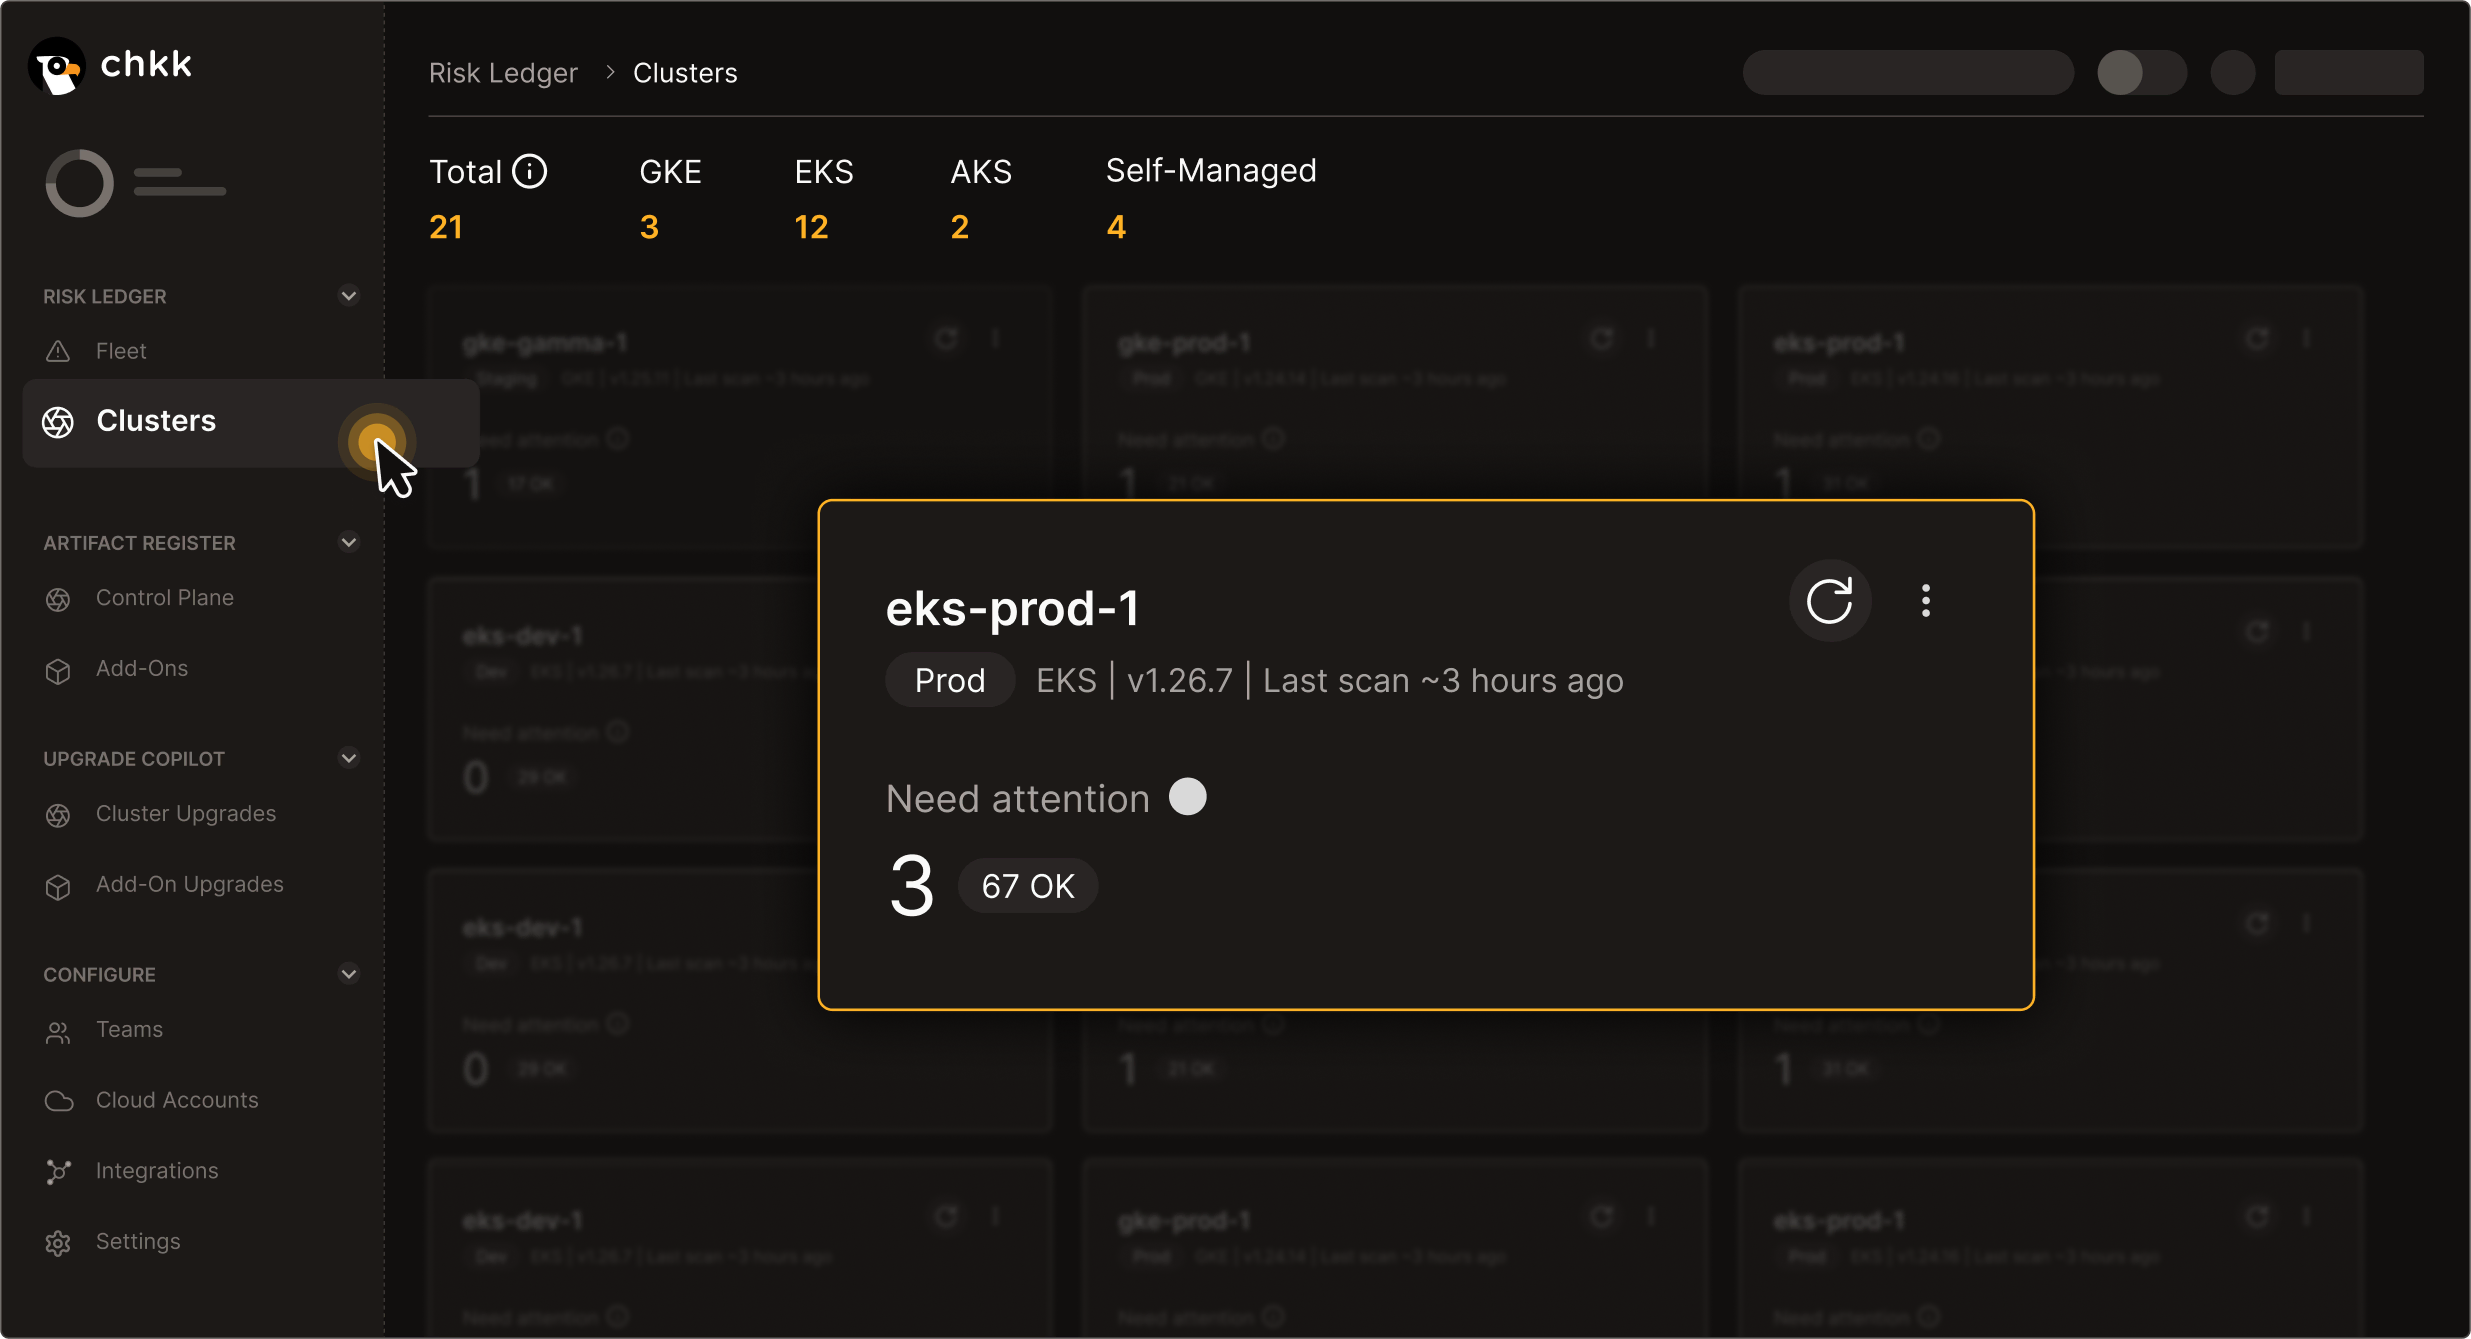Open the eks-prod-1 three-dot menu
The height and width of the screenshot is (1339, 2471).
tap(1925, 600)
